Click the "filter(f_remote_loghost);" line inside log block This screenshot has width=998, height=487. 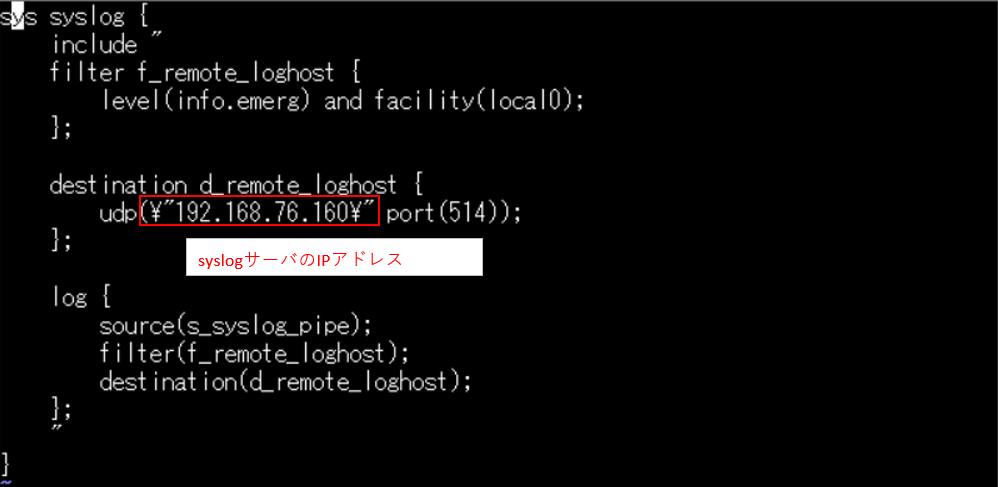(x=254, y=353)
